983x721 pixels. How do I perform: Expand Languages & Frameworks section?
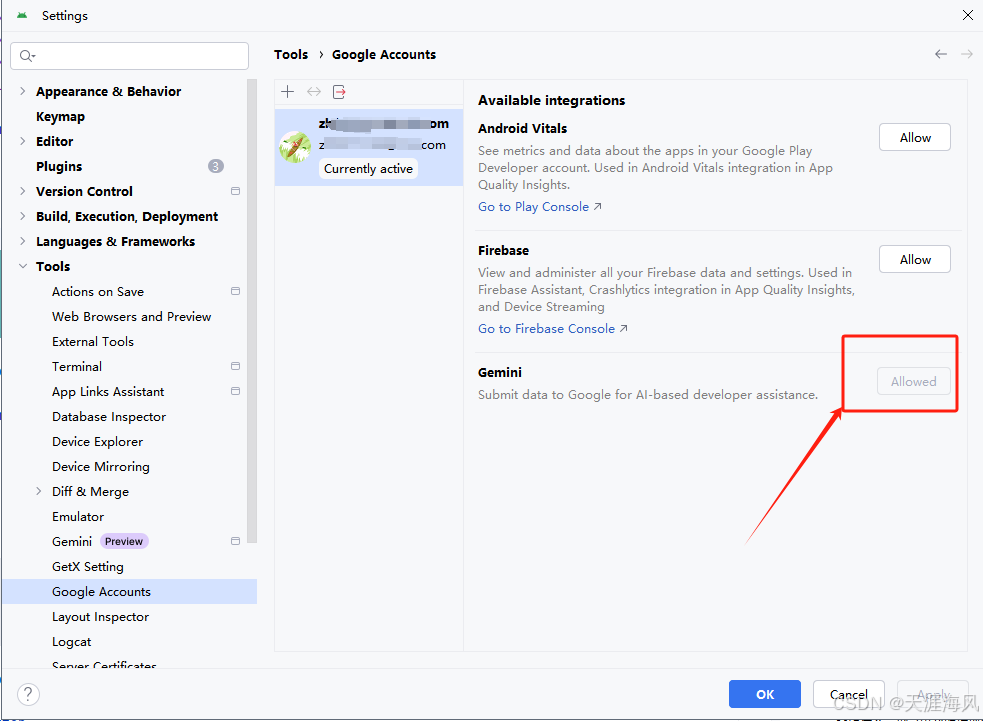pos(23,241)
